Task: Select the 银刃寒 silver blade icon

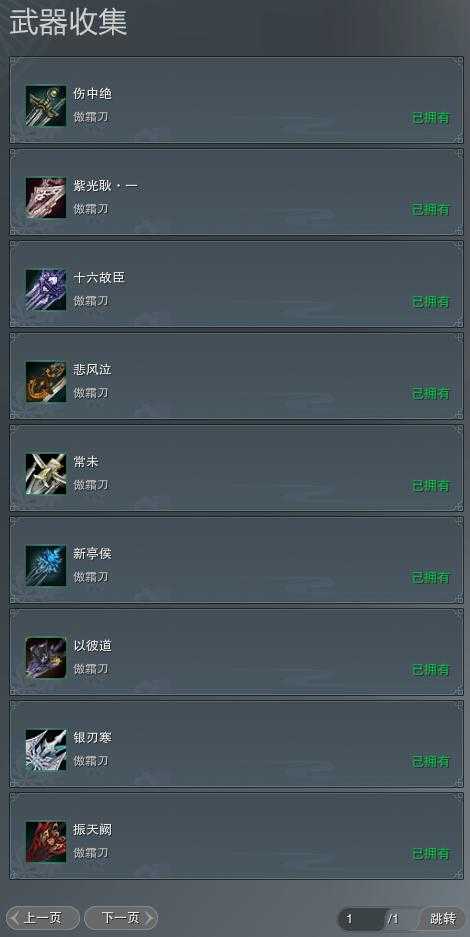Action: tap(46, 750)
